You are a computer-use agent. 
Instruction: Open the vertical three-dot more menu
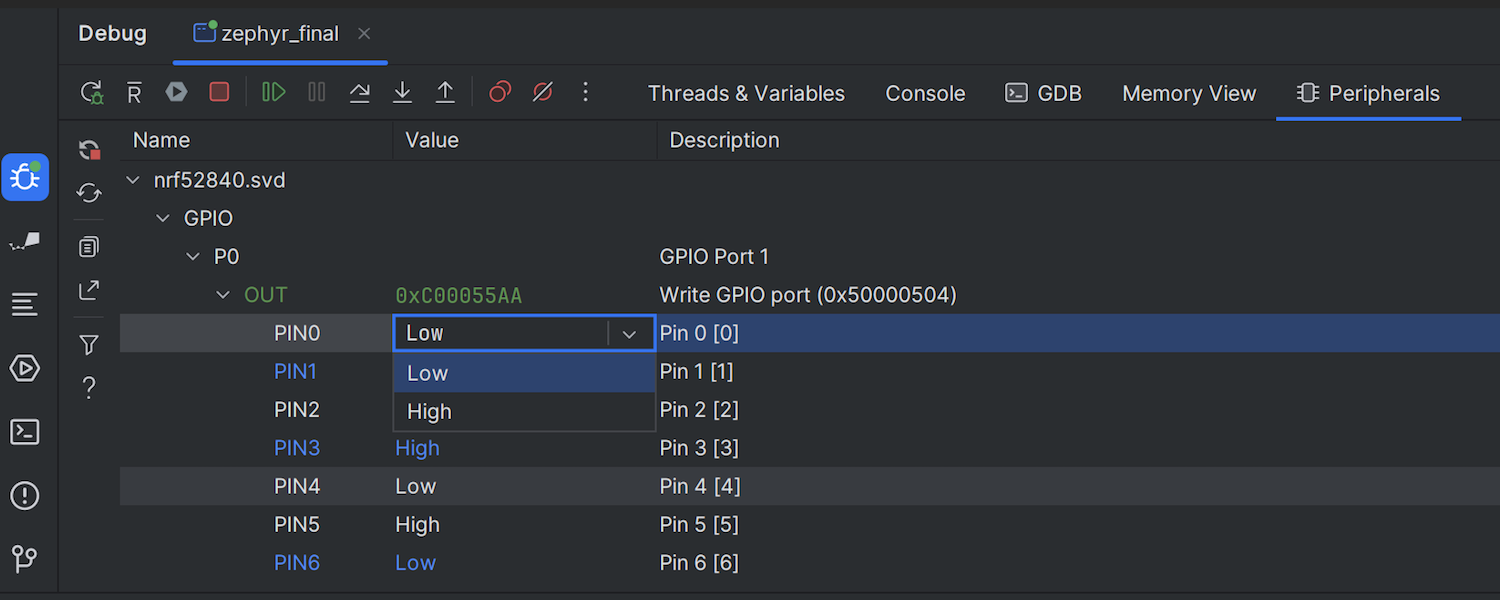pos(586,93)
